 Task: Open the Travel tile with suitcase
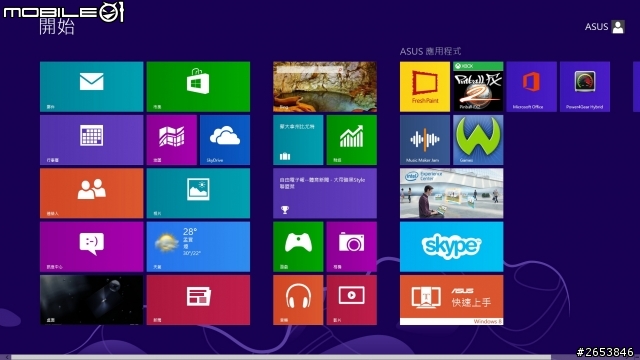click(298, 140)
